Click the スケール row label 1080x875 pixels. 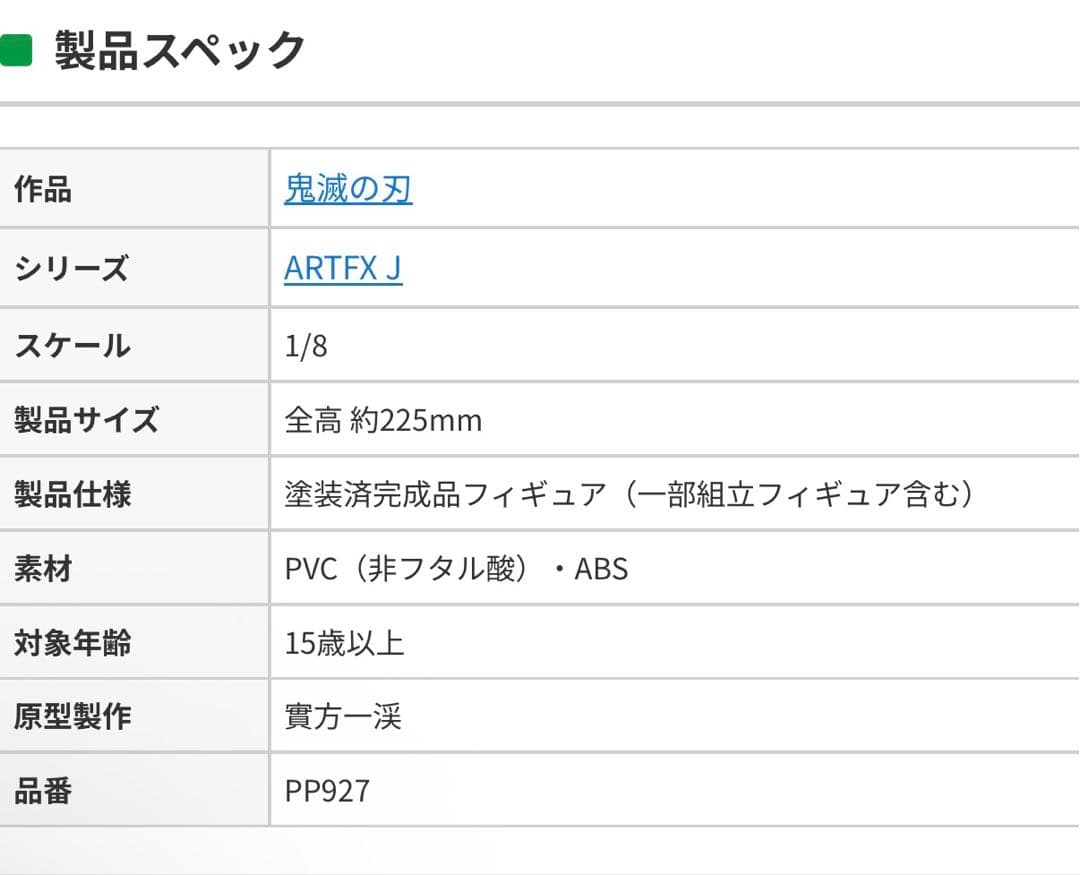pos(72,345)
